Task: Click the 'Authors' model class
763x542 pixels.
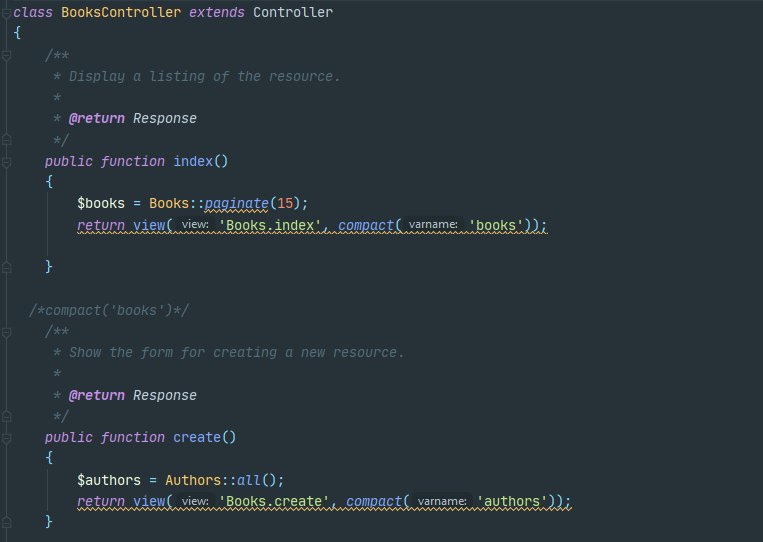Action: click(x=193, y=480)
